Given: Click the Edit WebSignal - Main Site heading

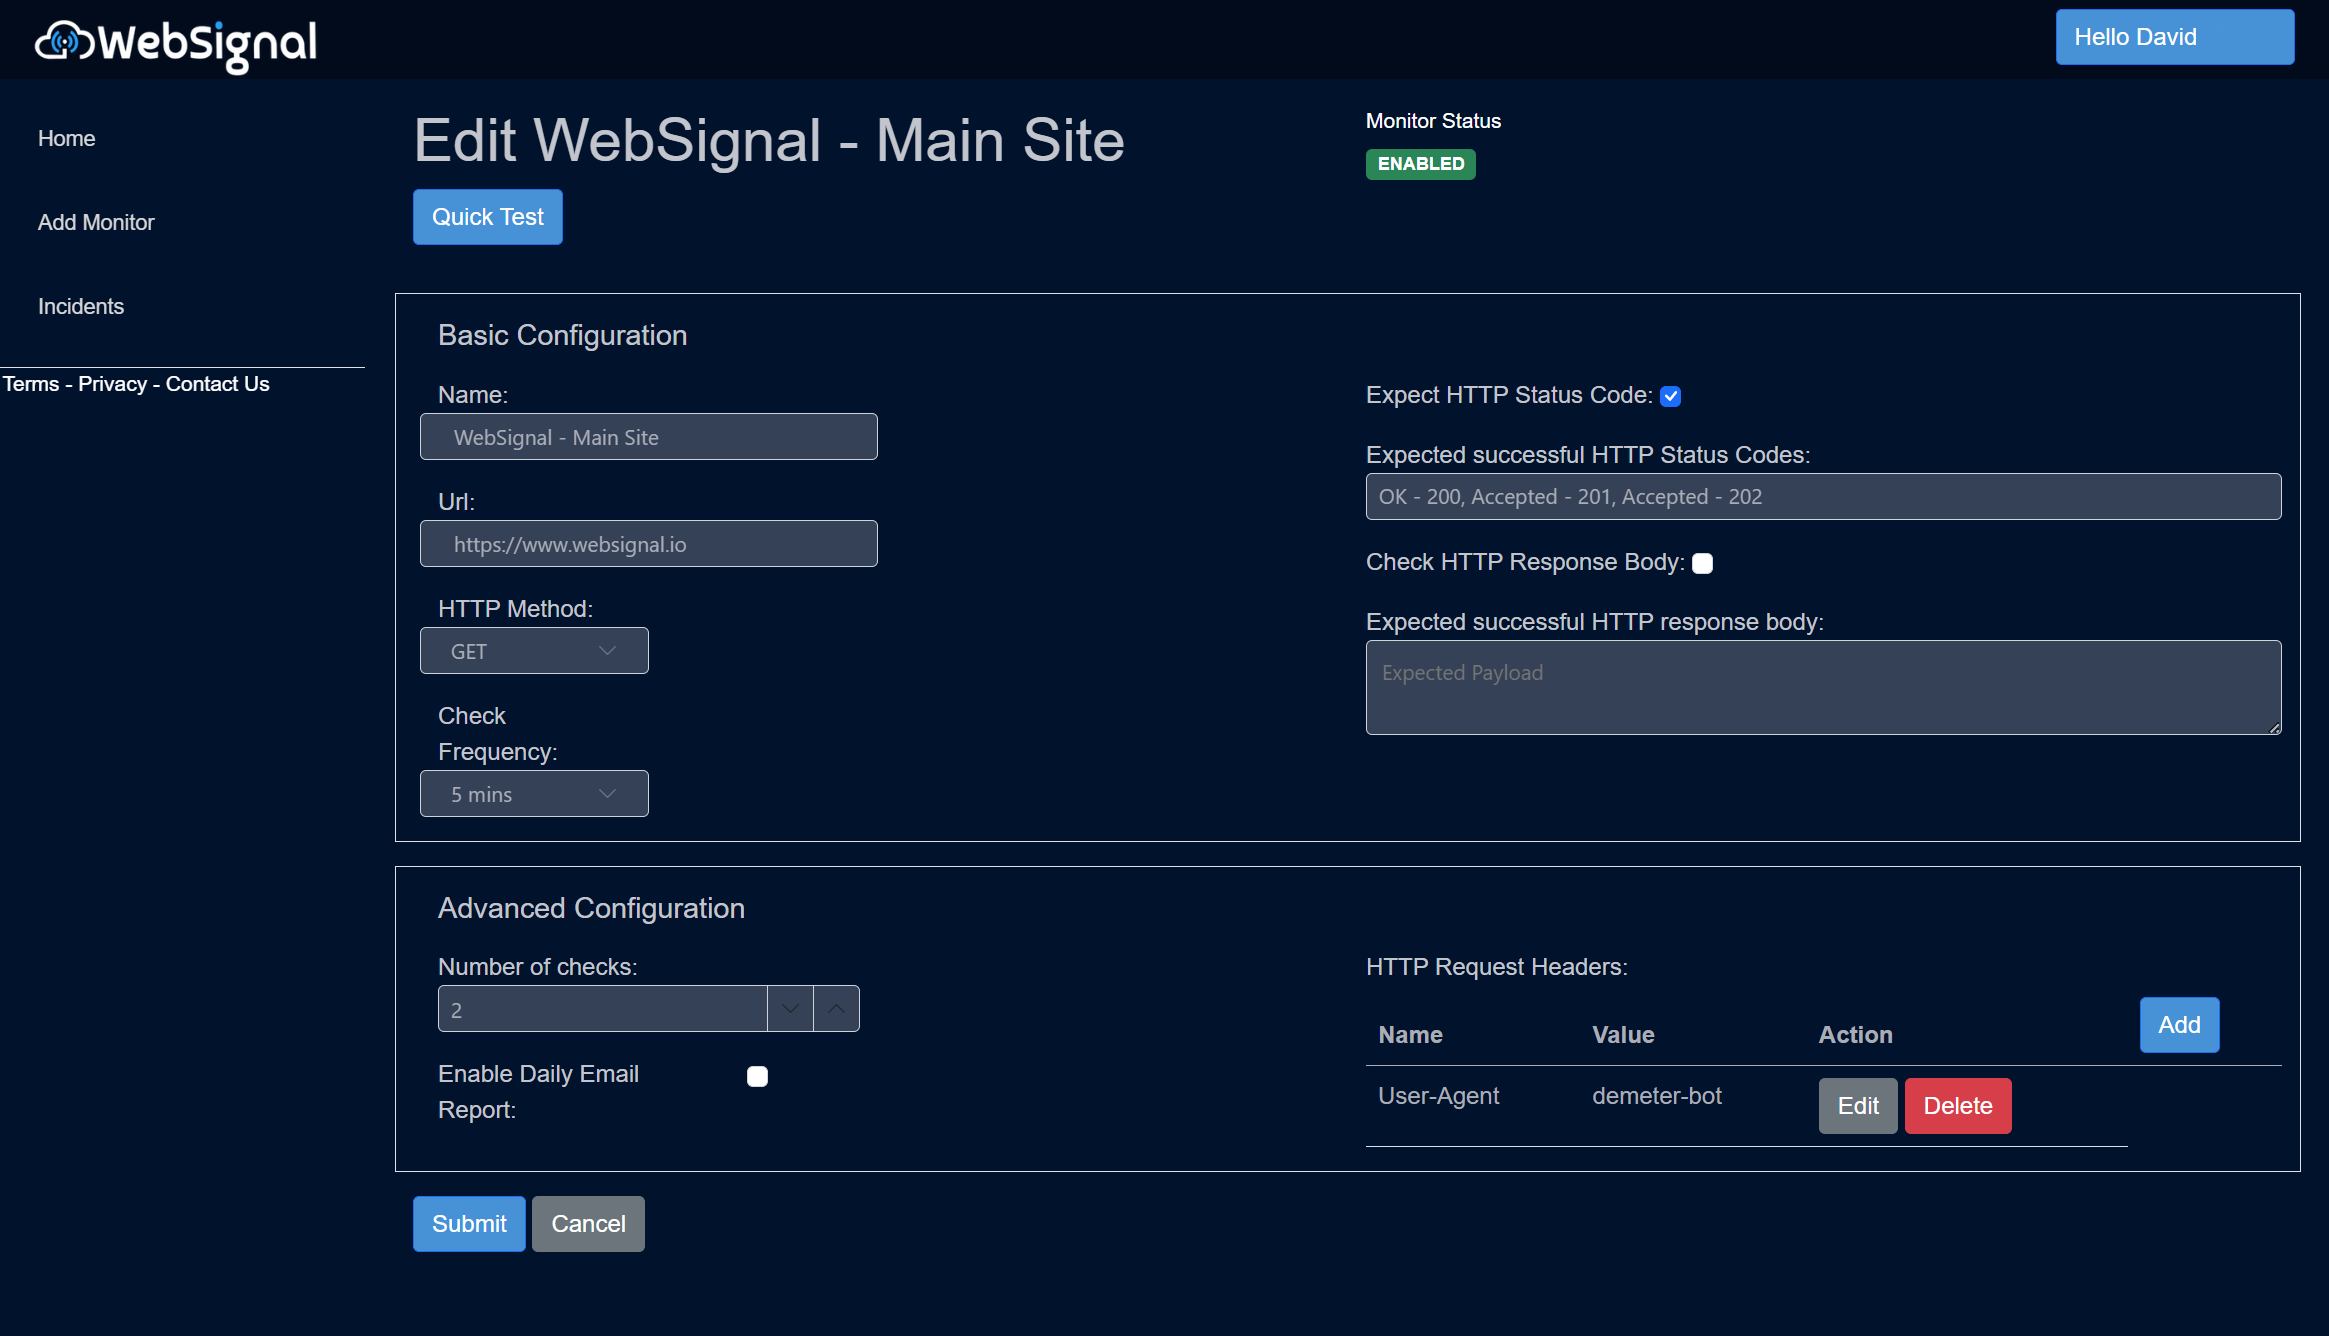Looking at the screenshot, I should coord(769,140).
